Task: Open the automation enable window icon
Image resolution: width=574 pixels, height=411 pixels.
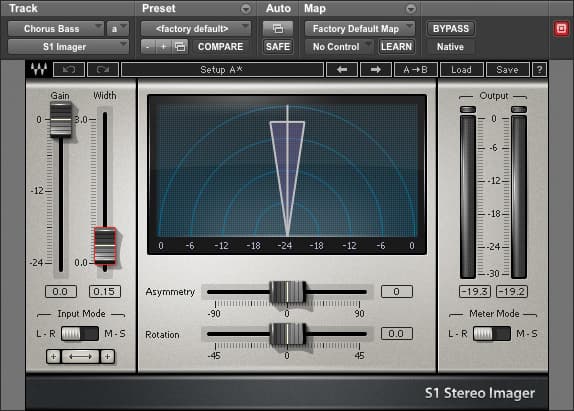Action: pyautogui.click(x=278, y=29)
